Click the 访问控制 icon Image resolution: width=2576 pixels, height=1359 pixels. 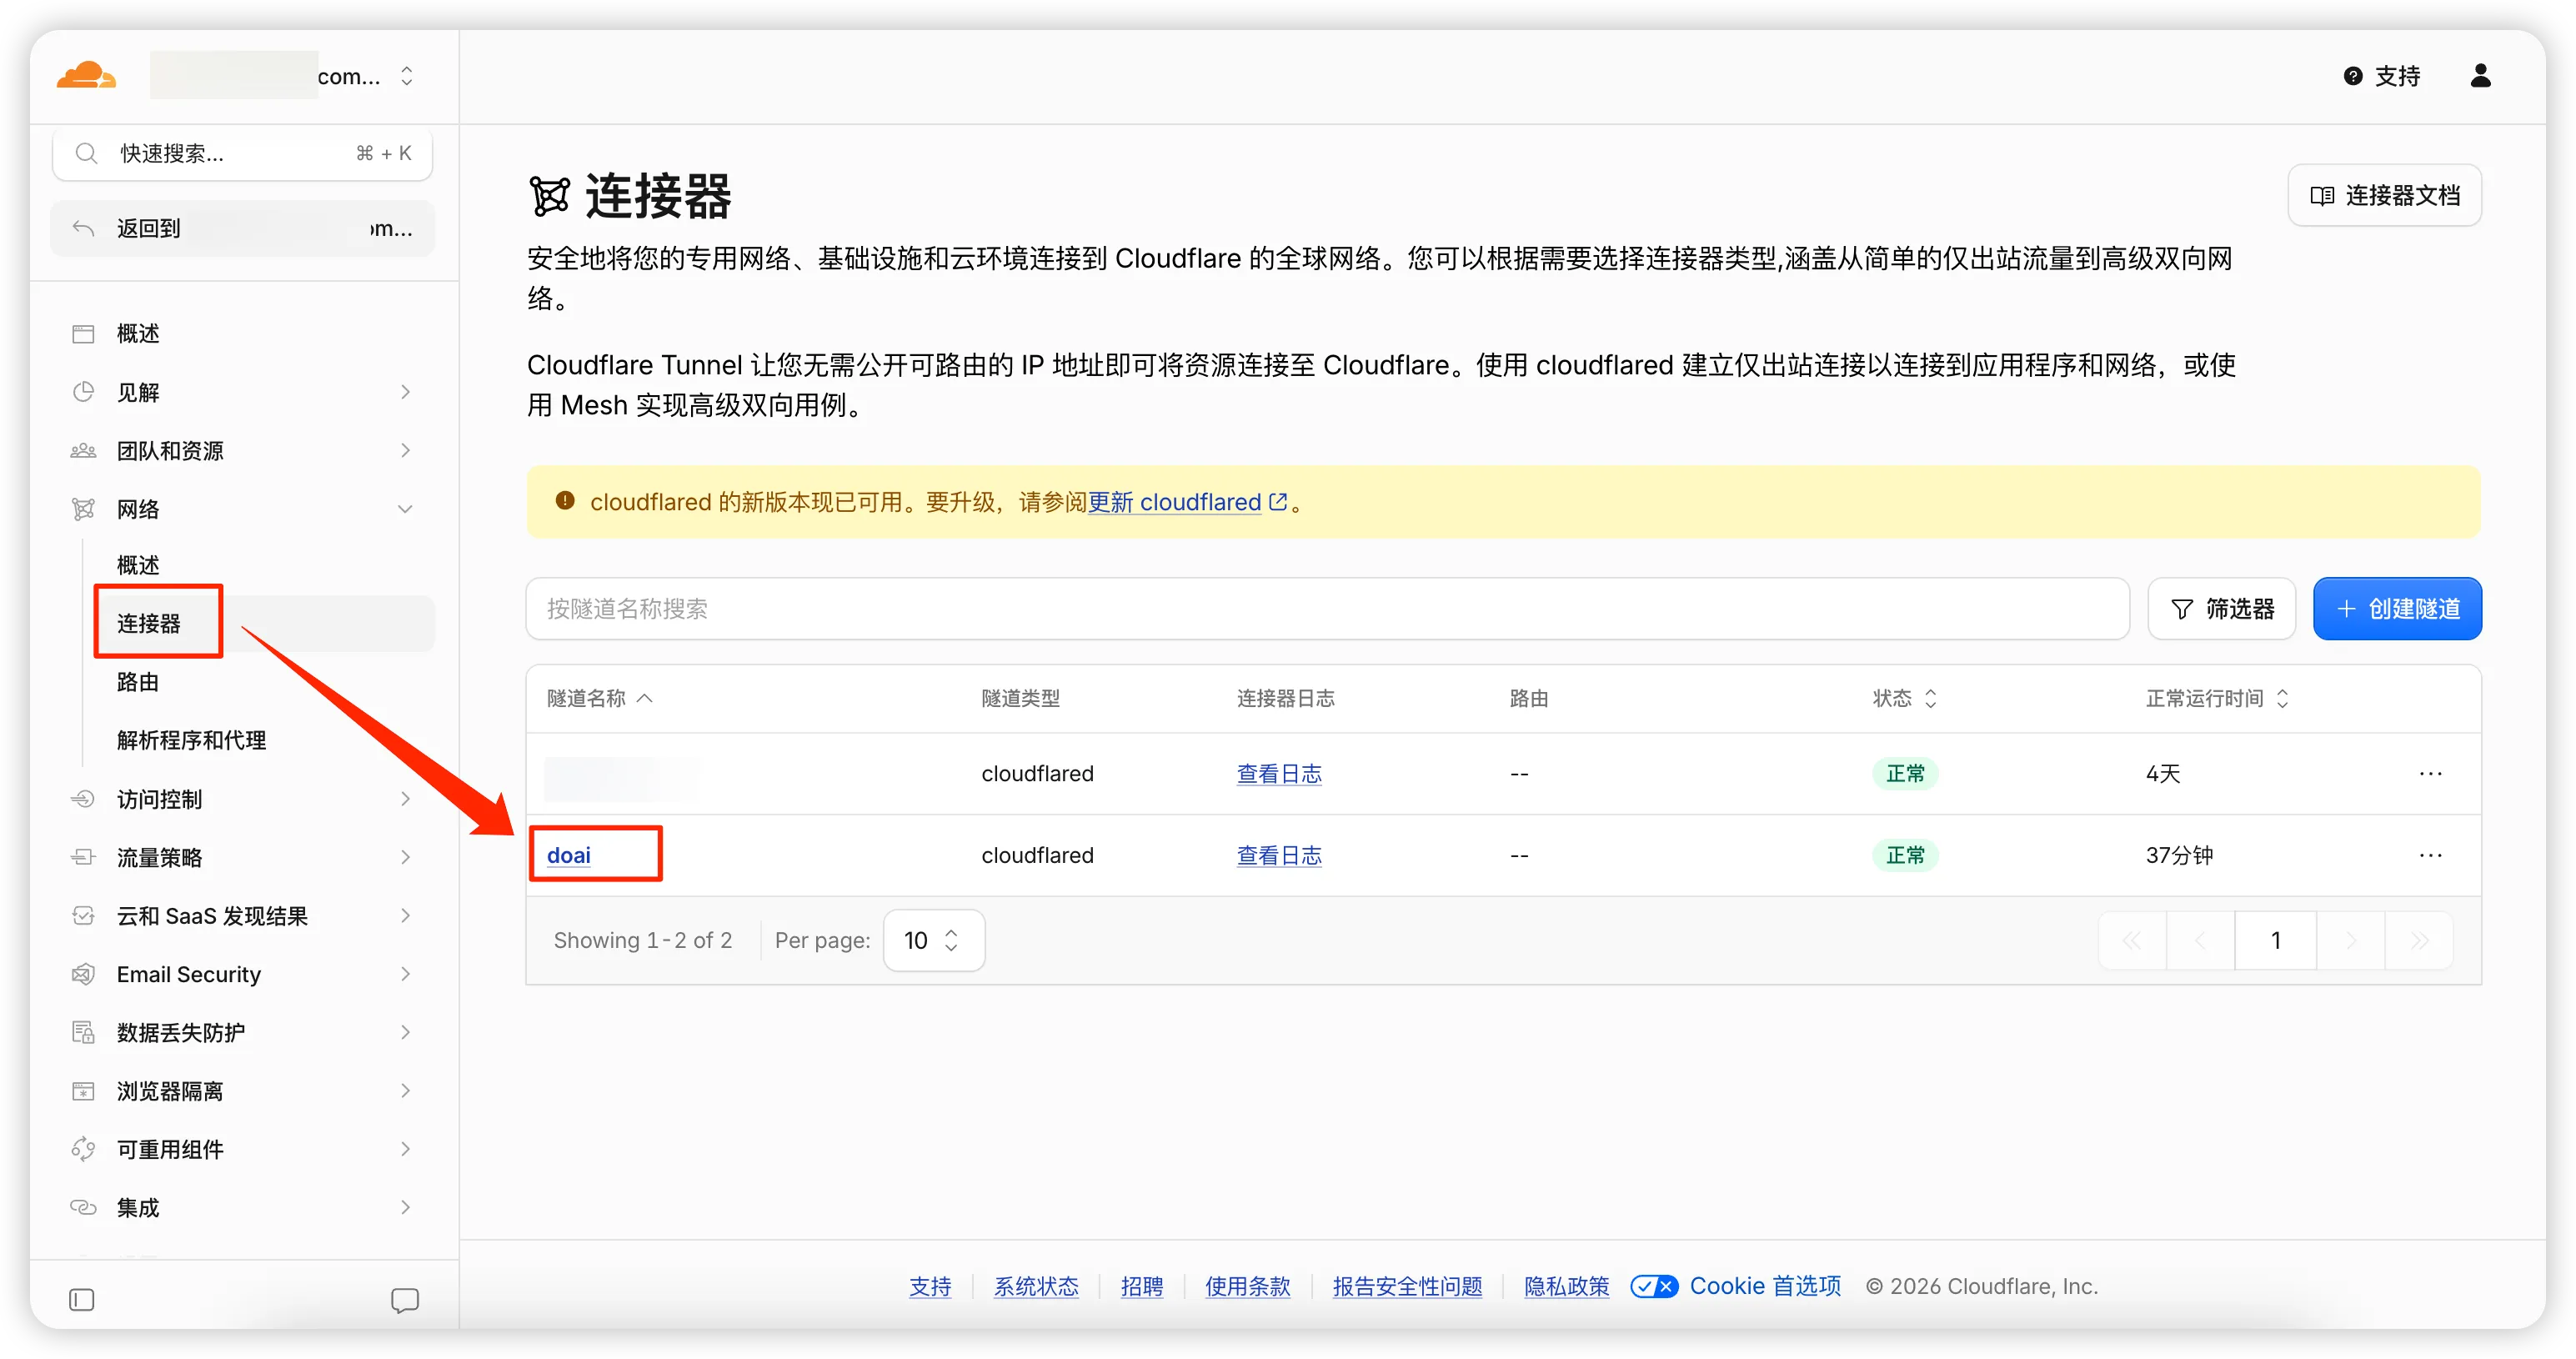[83, 798]
